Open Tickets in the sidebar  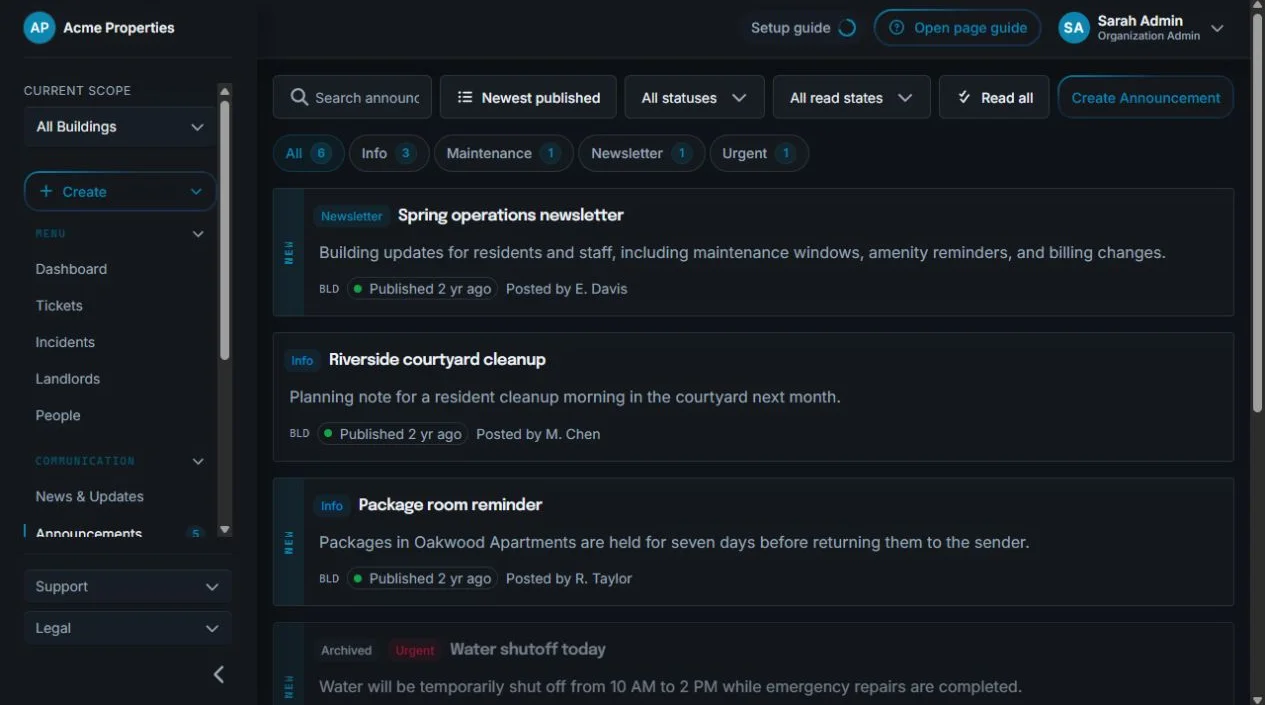click(59, 306)
